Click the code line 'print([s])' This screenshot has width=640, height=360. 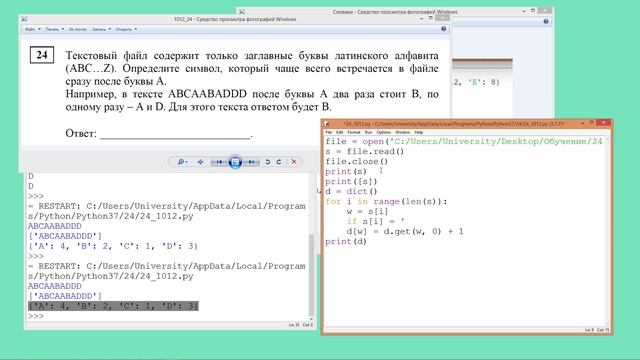(351, 182)
